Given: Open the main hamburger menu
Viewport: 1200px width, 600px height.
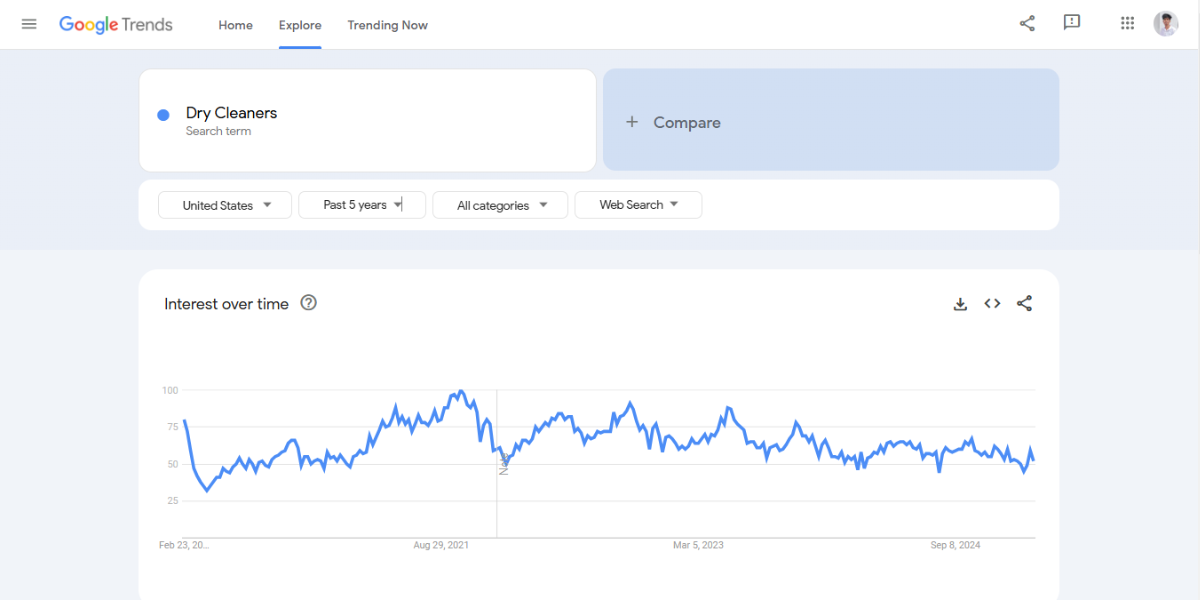Looking at the screenshot, I should pyautogui.click(x=29, y=24).
